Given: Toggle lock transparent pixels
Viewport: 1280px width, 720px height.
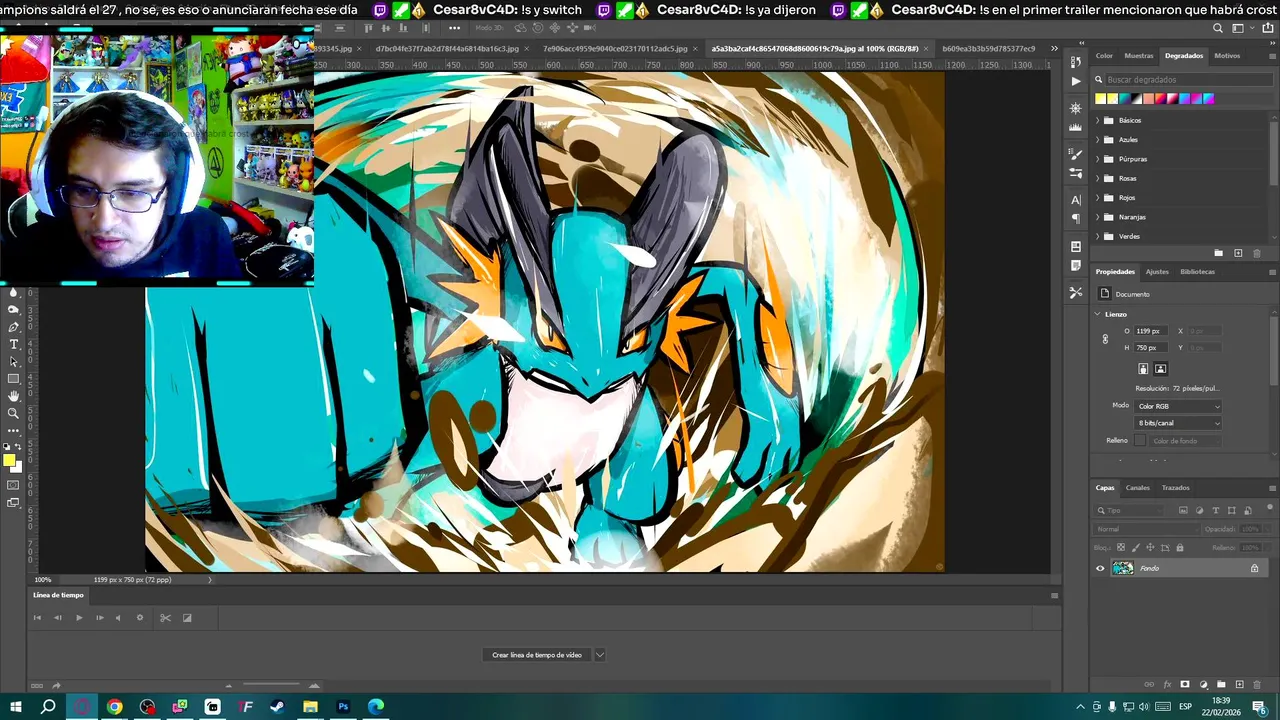Looking at the screenshot, I should point(1121,547).
